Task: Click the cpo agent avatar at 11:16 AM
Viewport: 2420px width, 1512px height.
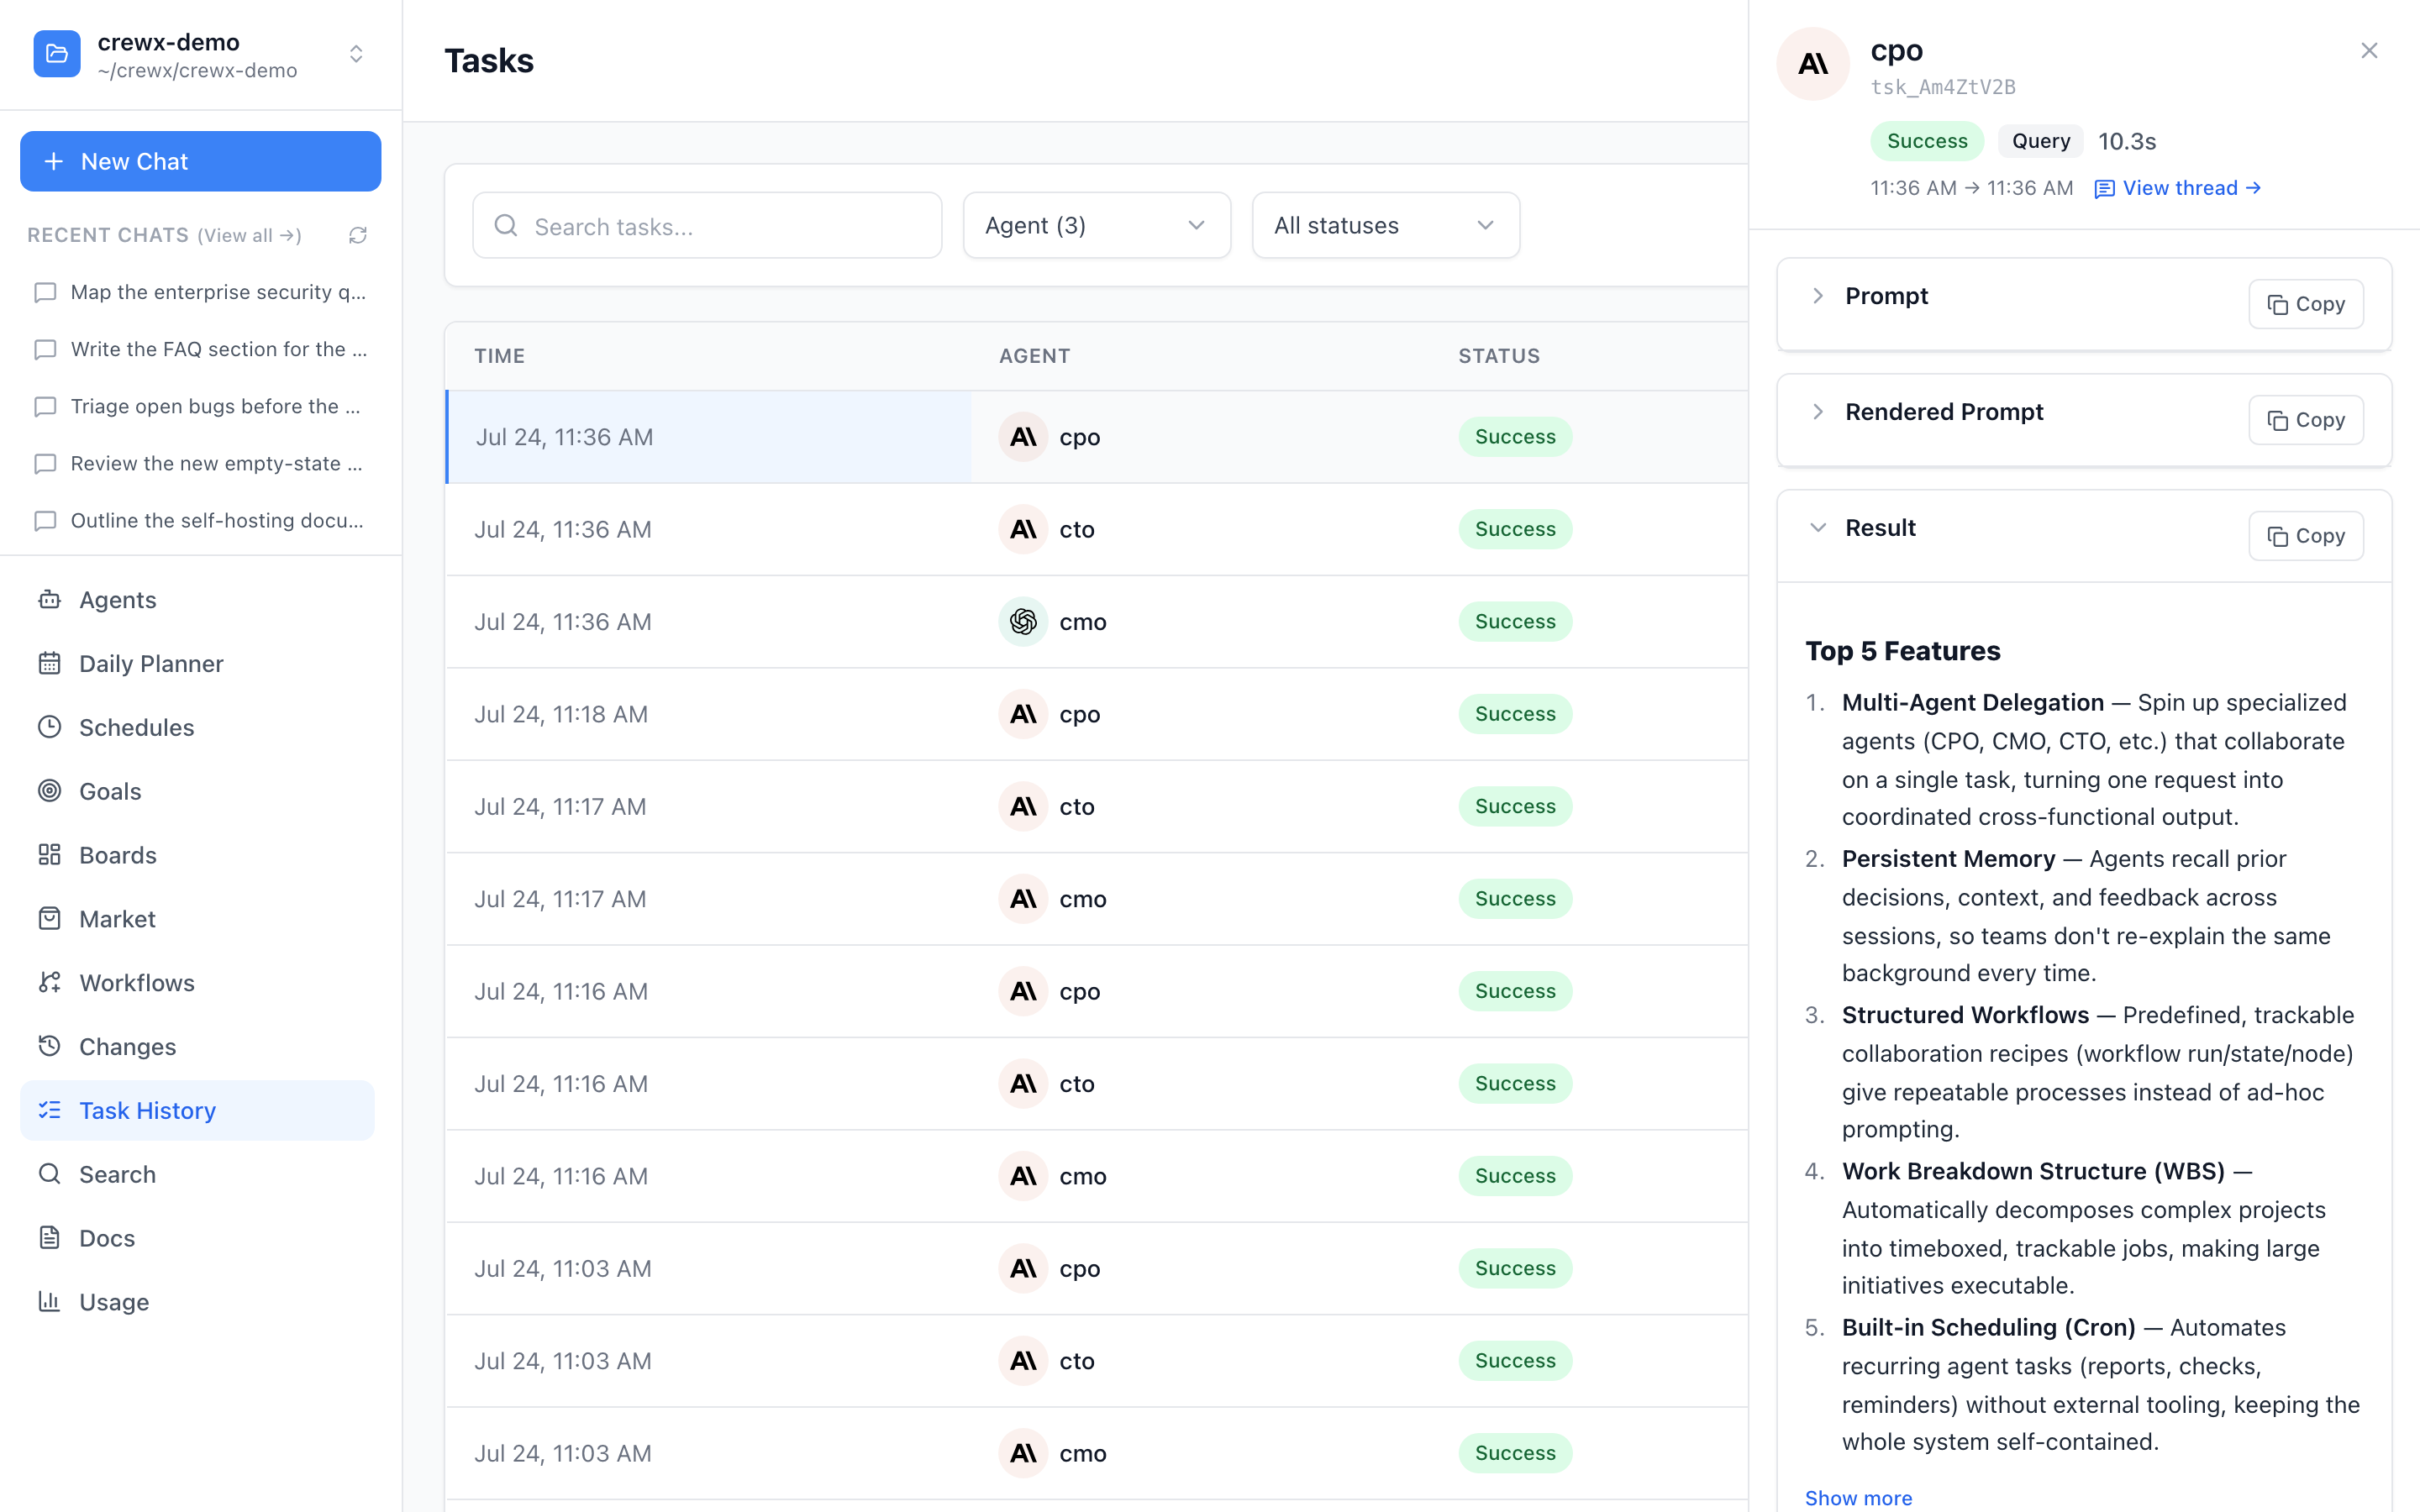Action: tap(1023, 991)
